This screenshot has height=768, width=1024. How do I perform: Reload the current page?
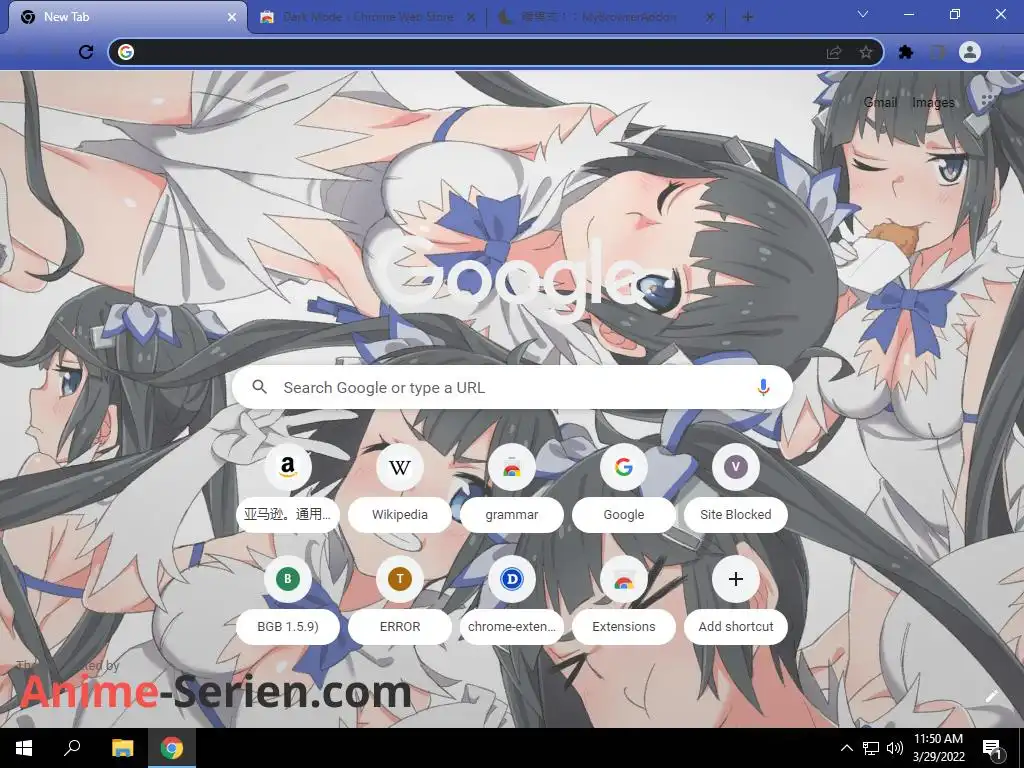pyautogui.click(x=86, y=52)
